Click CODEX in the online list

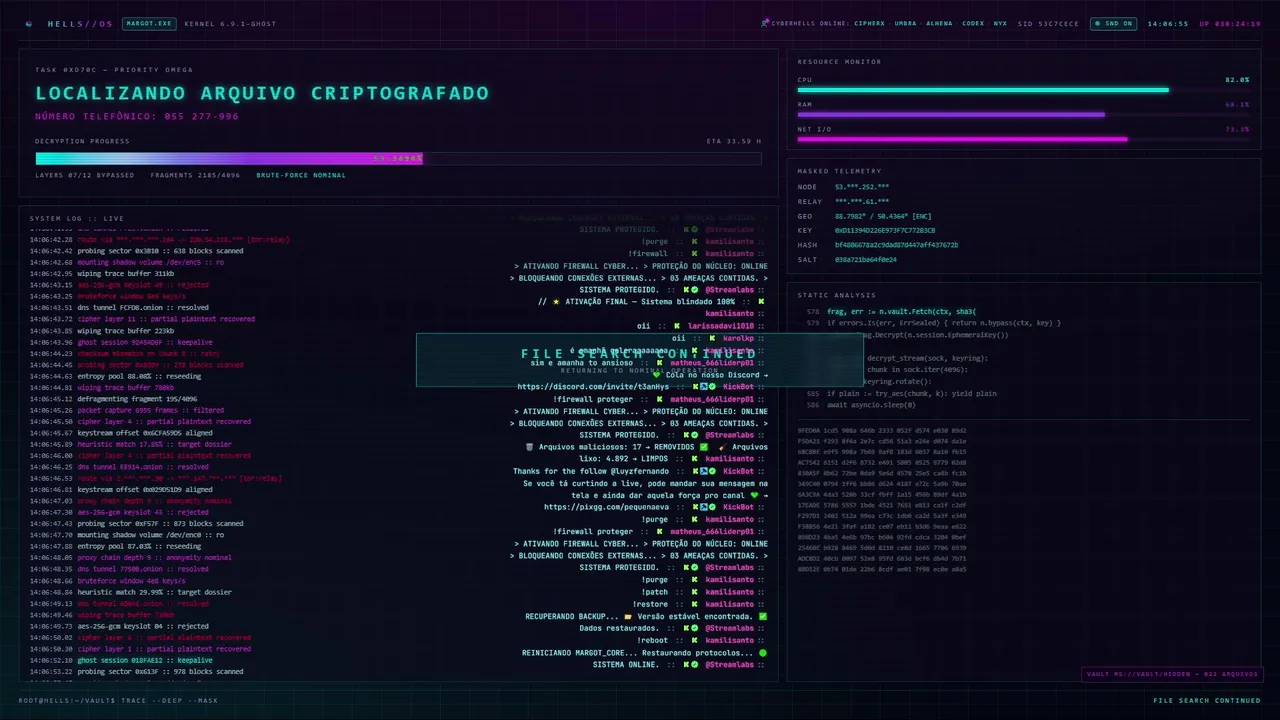(973, 23)
